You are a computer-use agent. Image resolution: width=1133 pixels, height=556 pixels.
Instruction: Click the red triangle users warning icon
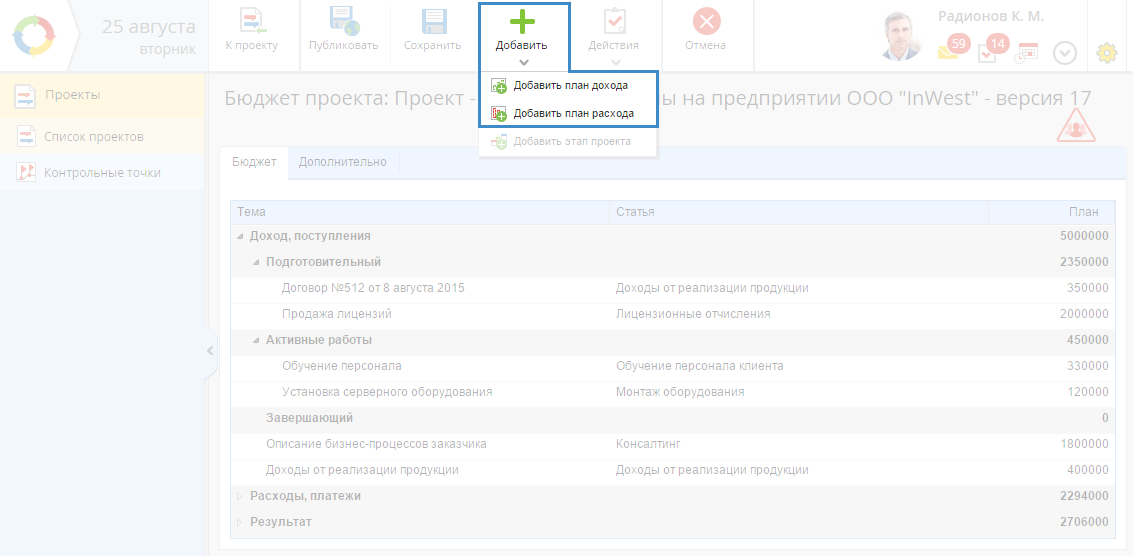coord(1076,126)
